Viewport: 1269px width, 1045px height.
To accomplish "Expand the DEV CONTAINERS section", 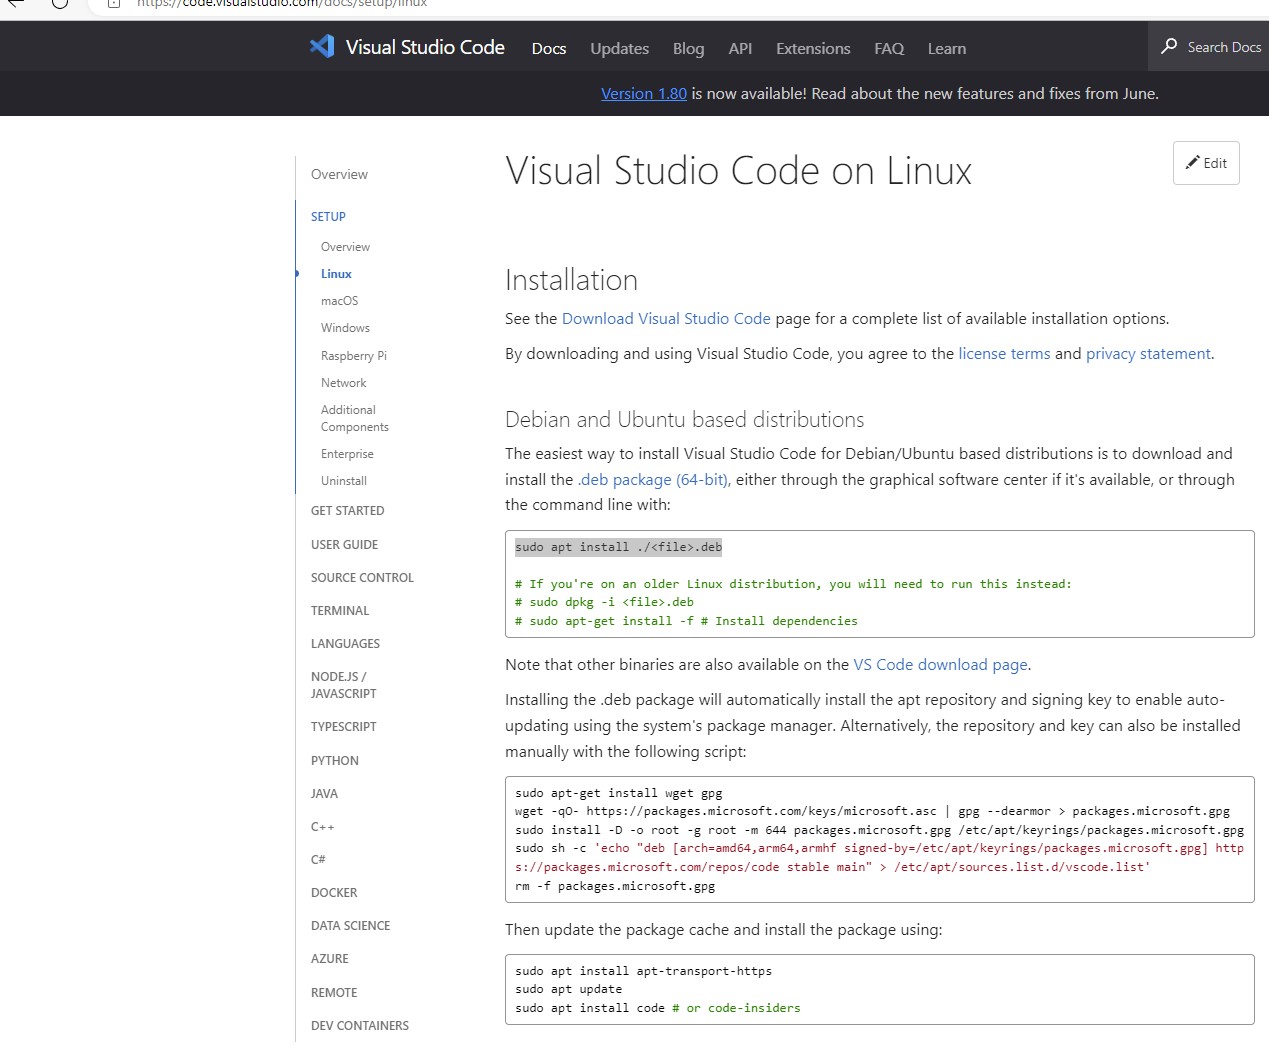I will coord(360,1025).
